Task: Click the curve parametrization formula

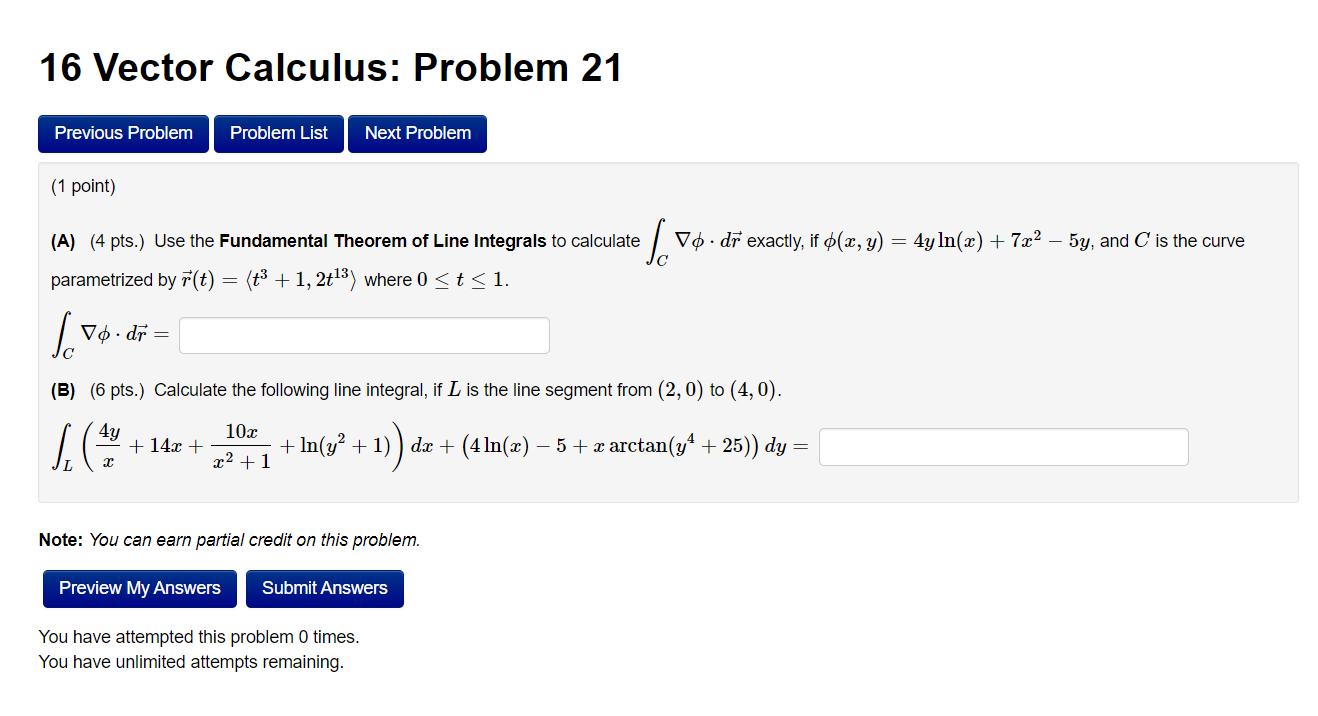Action: point(268,279)
